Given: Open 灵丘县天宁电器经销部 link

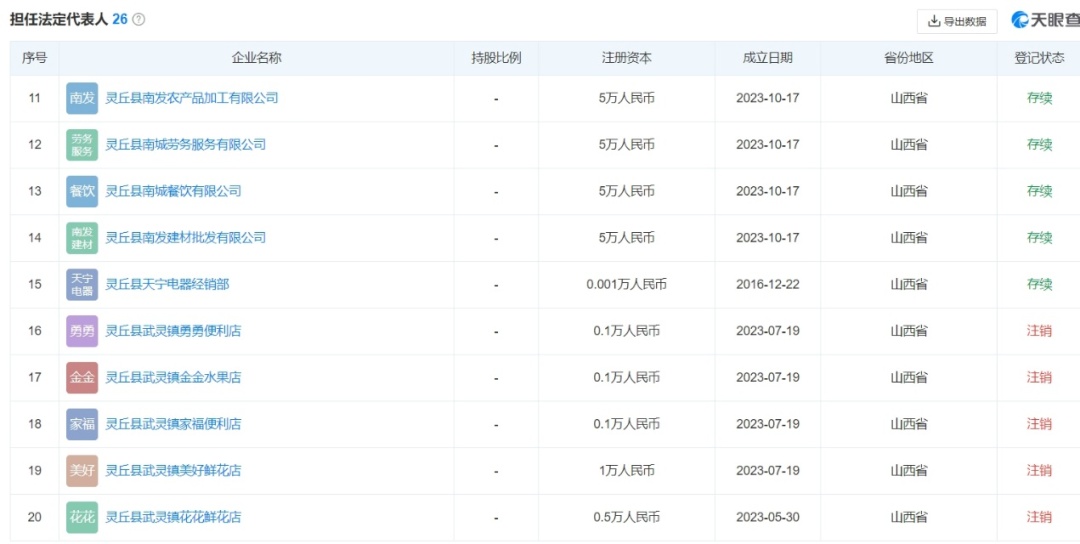Looking at the screenshot, I should point(167,284).
